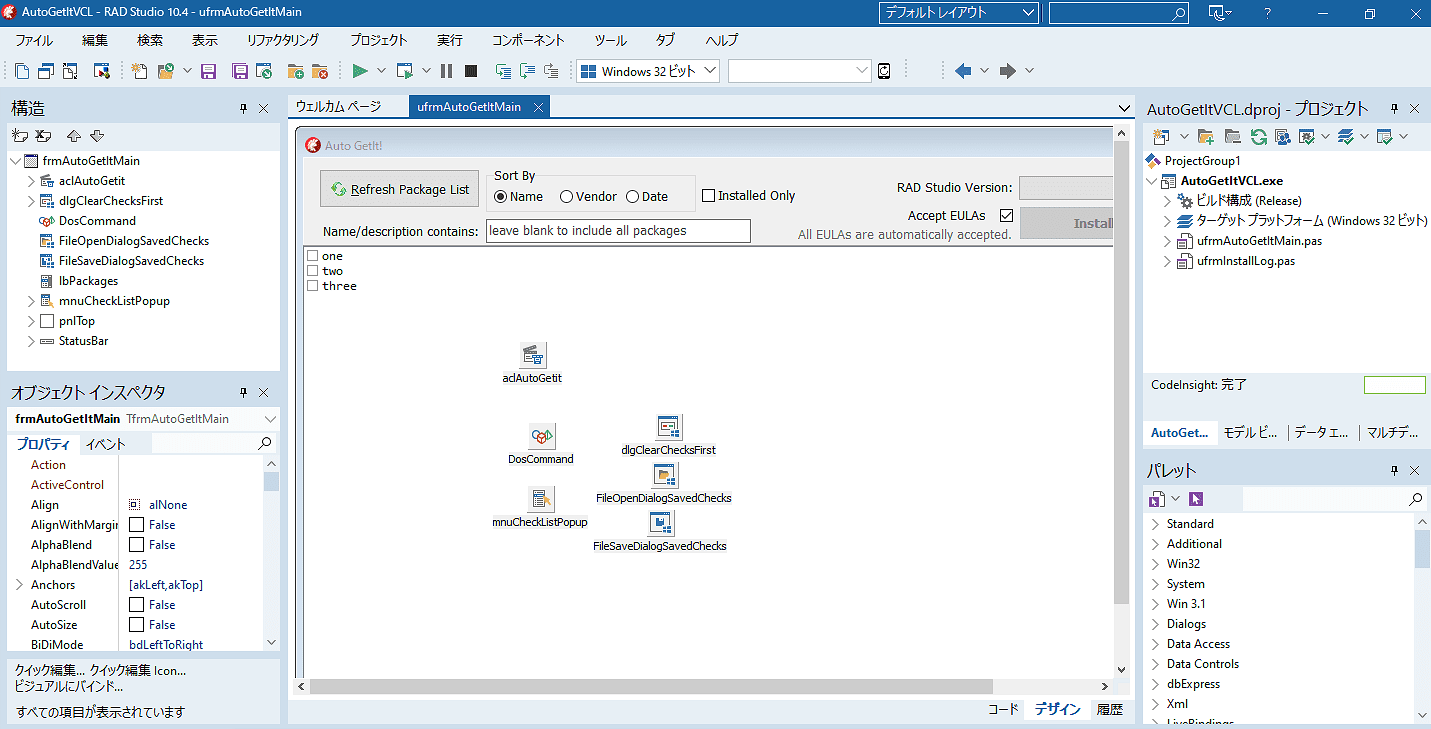Screen dimensions: 1431x729
Task: Click the device rotate icon beside the empty combo box
Action: click(x=884, y=71)
